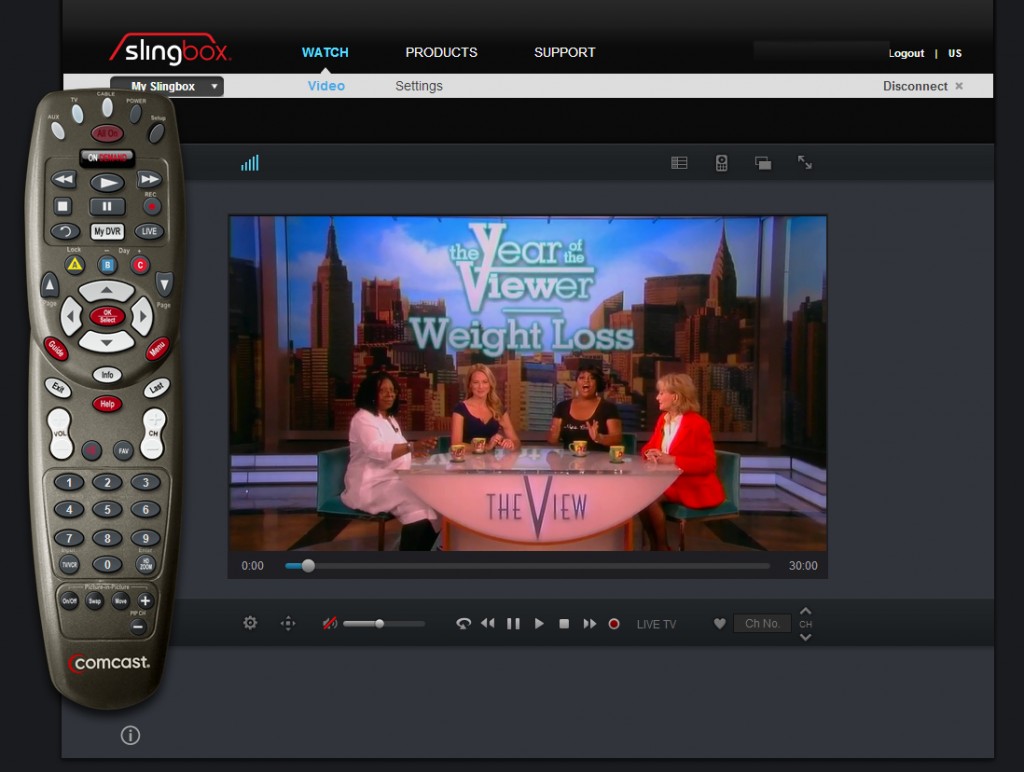Expand the My Slingbox dropdown
This screenshot has width=1024, height=772.
167,86
